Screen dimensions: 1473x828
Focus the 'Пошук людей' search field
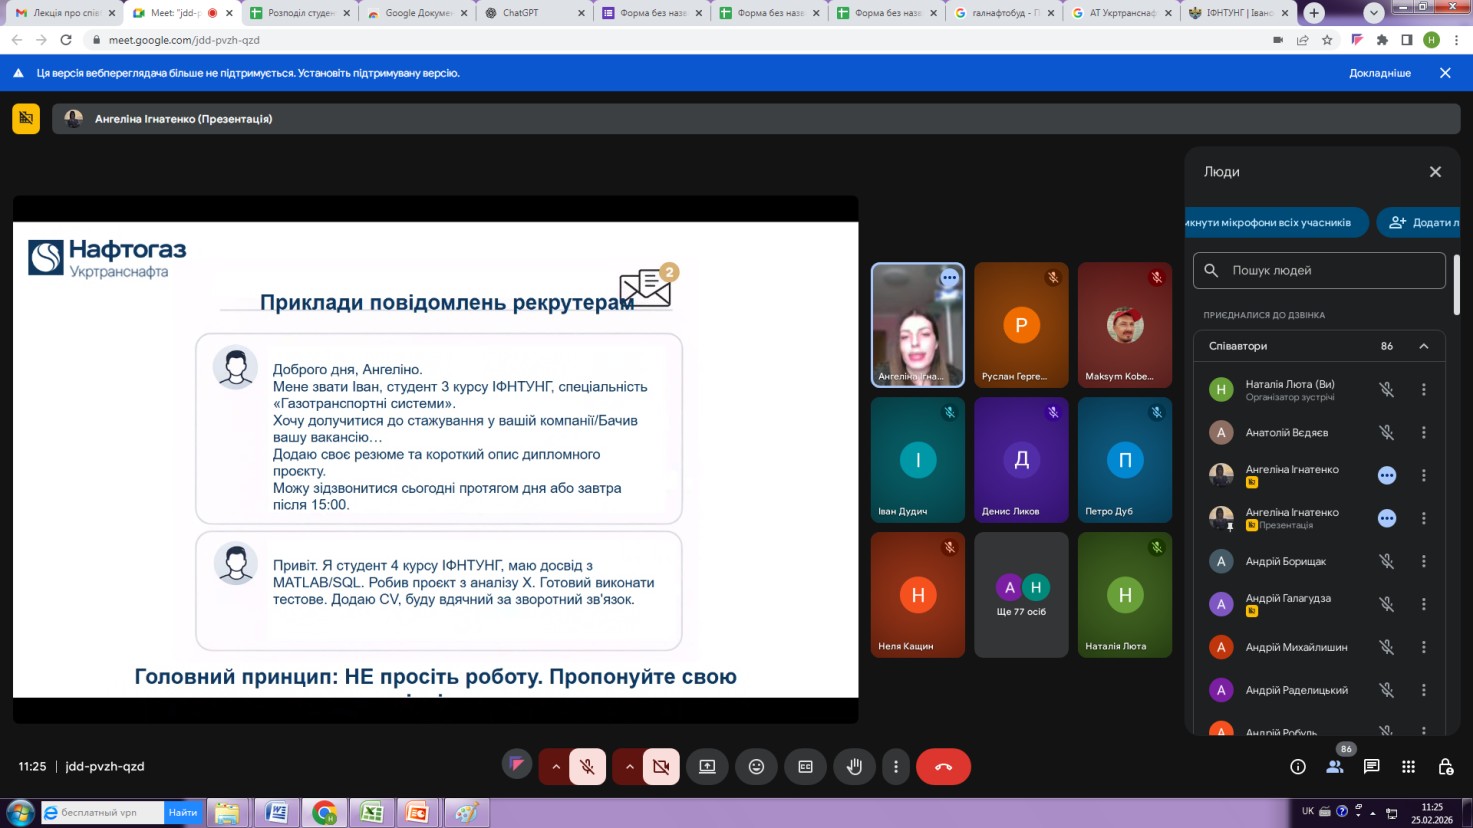pyautogui.click(x=1319, y=271)
